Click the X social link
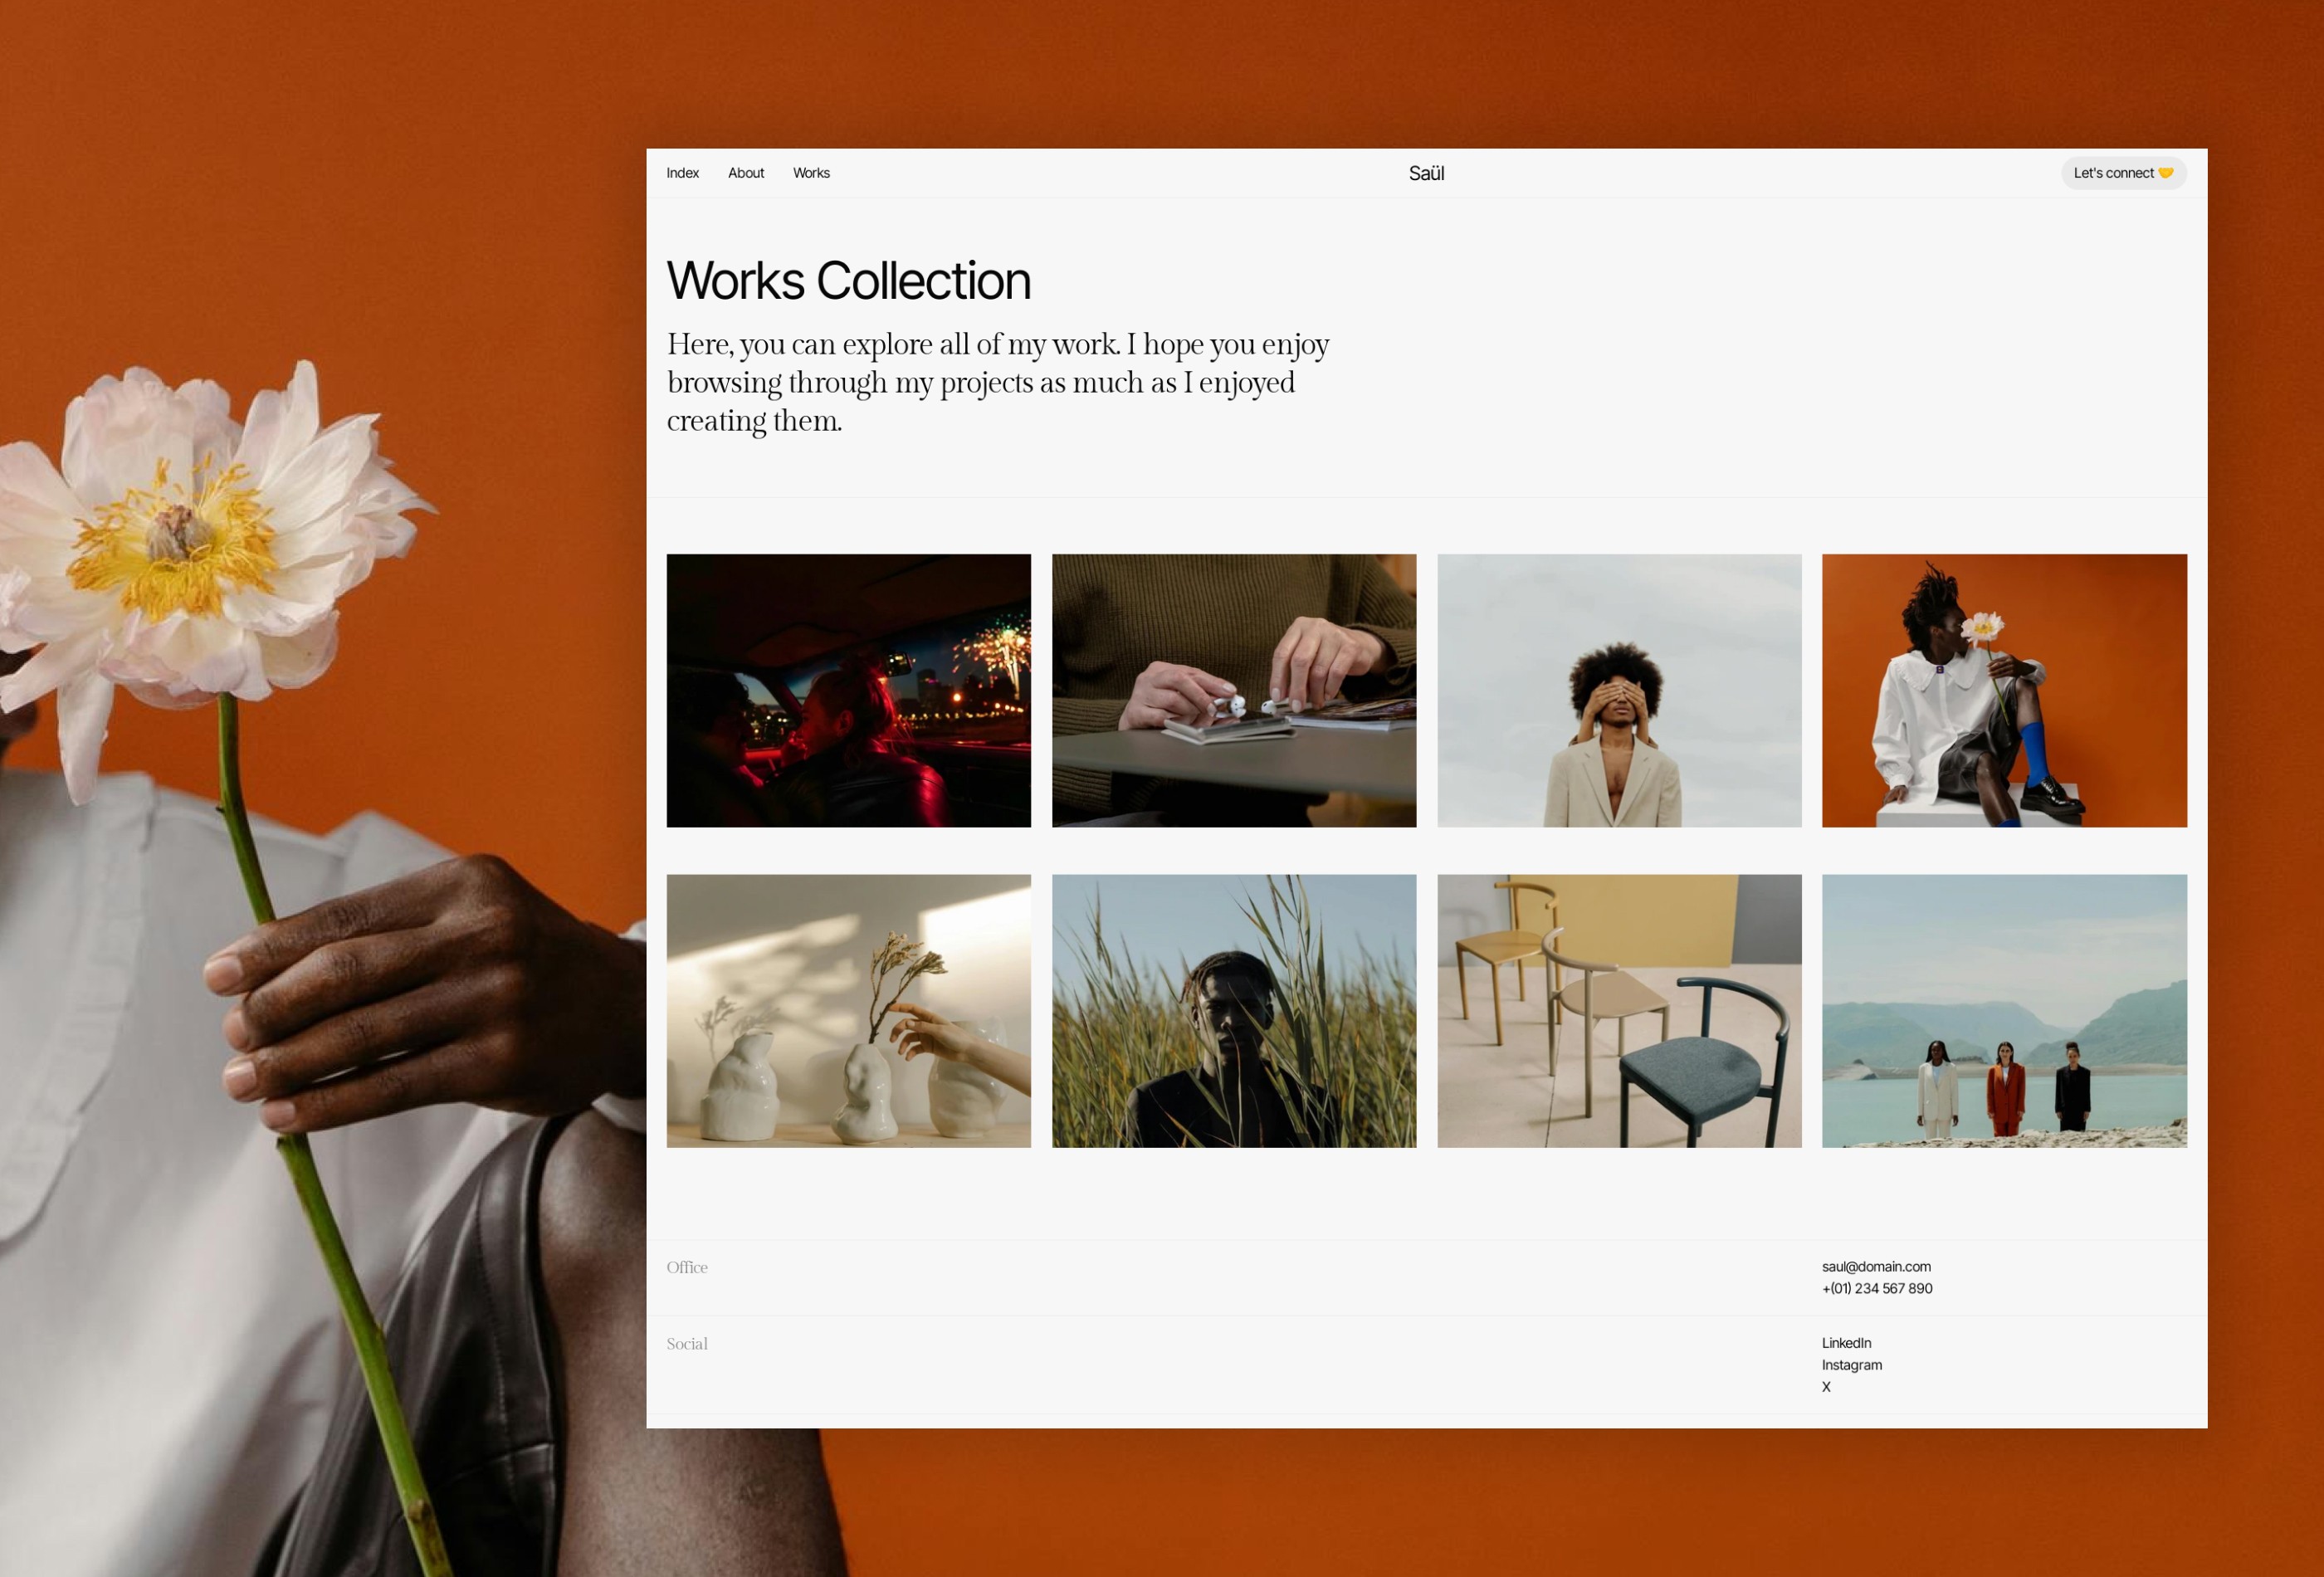The image size is (2324, 1577). click(x=1826, y=1387)
